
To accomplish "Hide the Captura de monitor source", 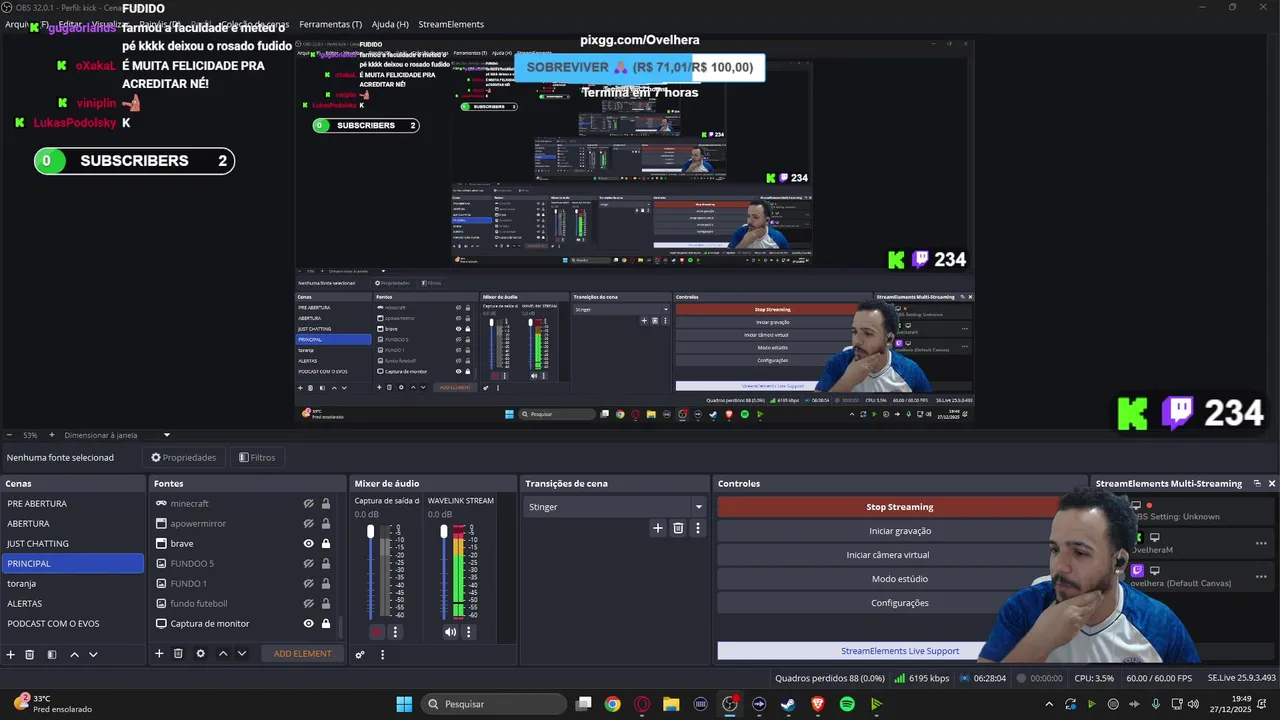I will pos(309,623).
